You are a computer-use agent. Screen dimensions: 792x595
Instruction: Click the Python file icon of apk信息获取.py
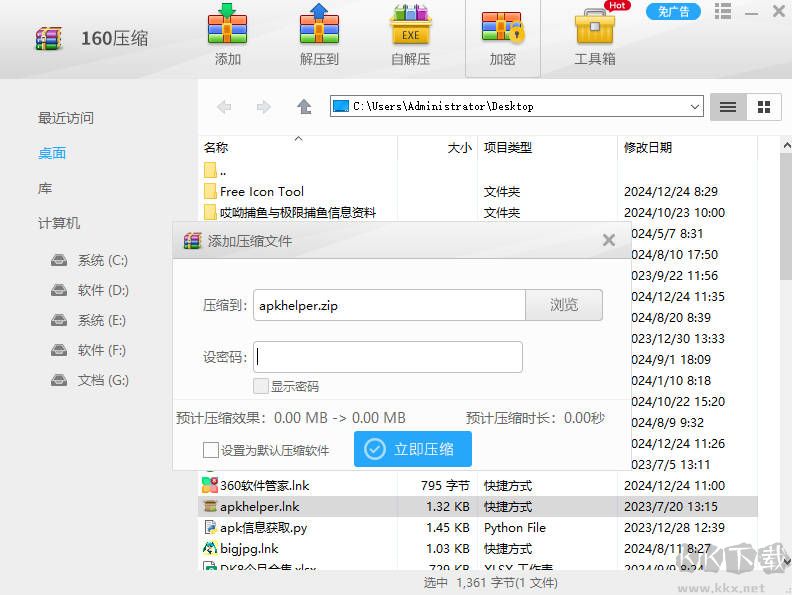coord(210,527)
